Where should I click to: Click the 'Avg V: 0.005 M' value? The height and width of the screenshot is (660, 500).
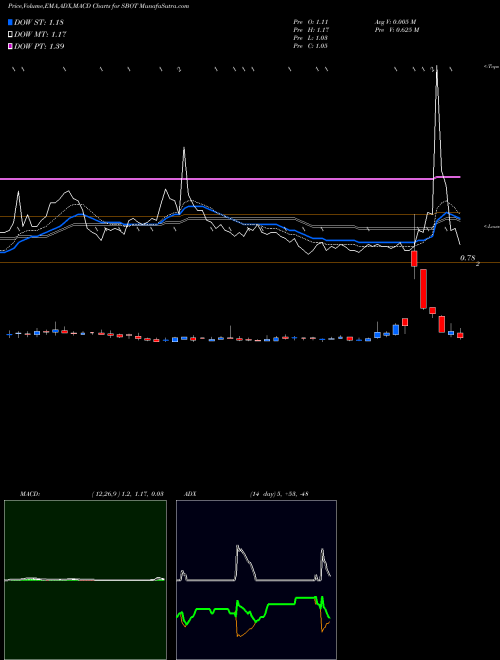coord(395,22)
